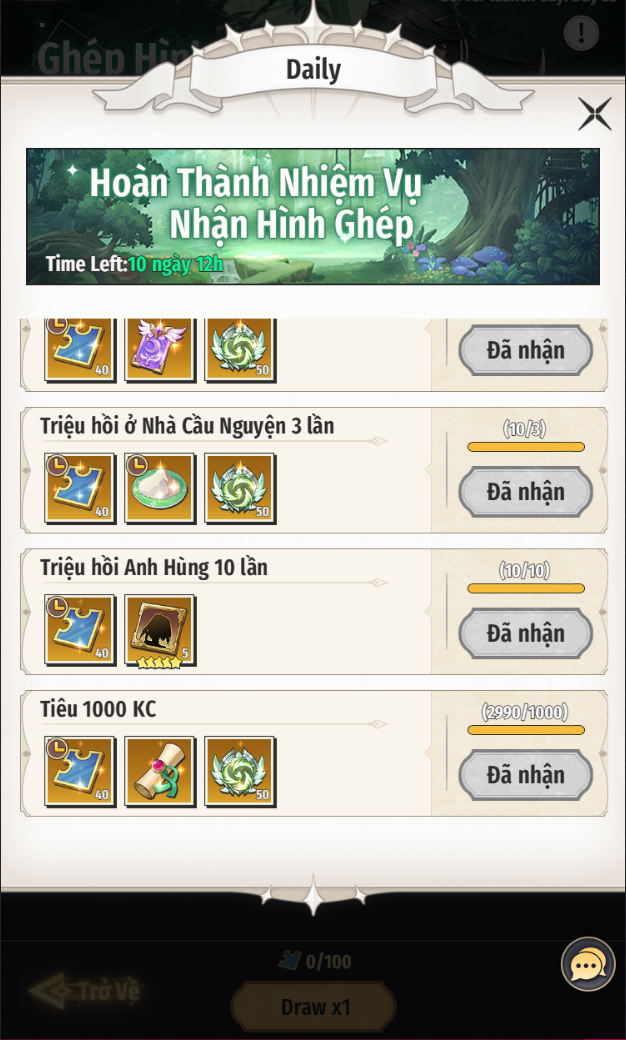The width and height of the screenshot is (626, 1040).
Task: Tap the Draw x1 button
Action: point(314,1008)
